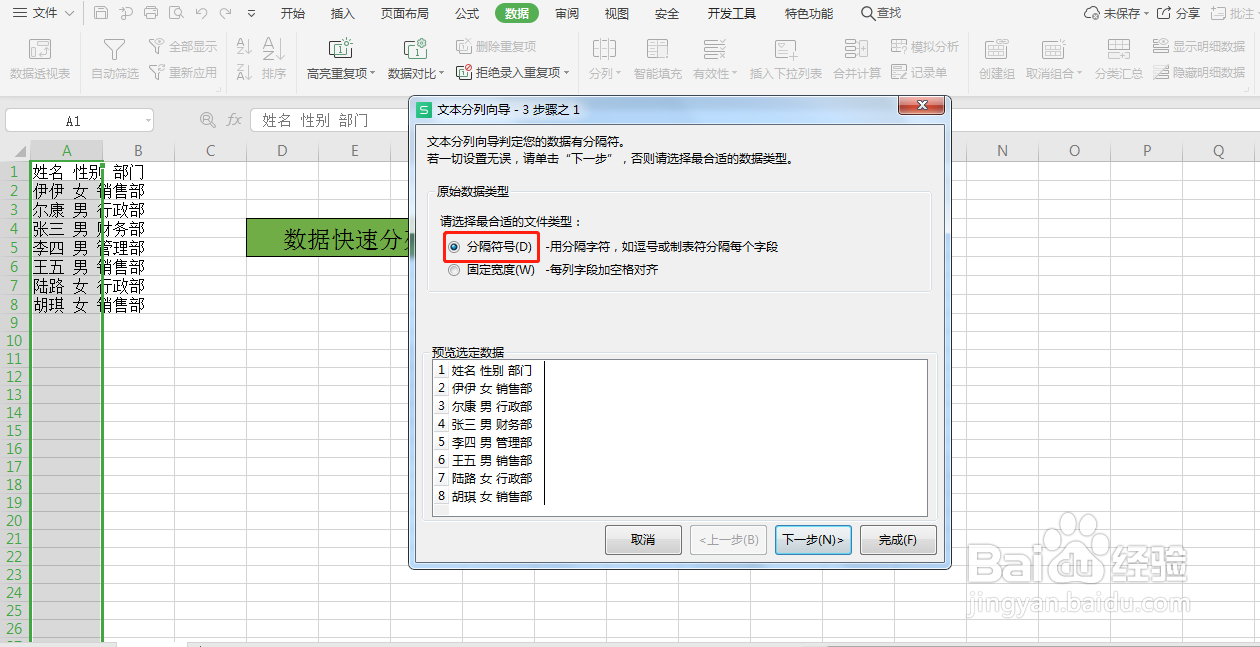The image size is (1260, 647).
Task: Click the 取消 cancel button
Action: coord(643,540)
